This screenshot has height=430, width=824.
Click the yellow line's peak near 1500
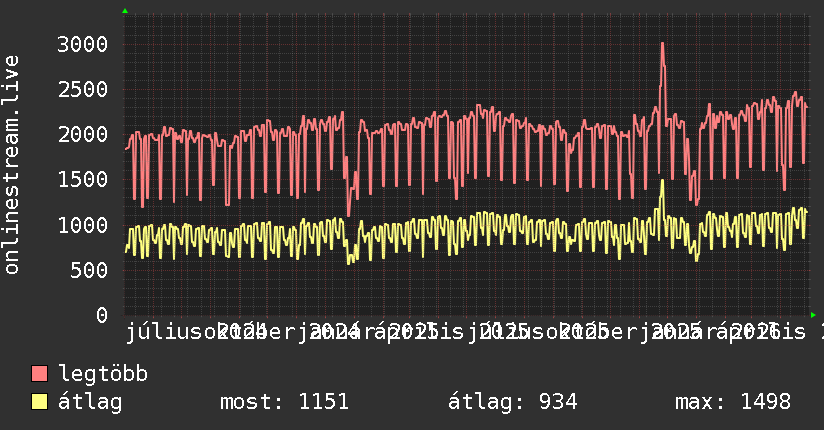[x=662, y=181]
